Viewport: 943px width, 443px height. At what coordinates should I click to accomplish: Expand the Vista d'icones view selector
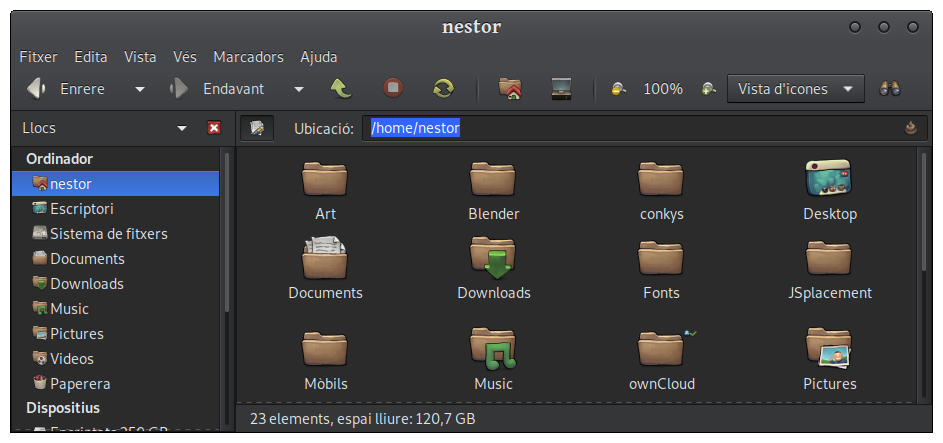[x=795, y=89]
